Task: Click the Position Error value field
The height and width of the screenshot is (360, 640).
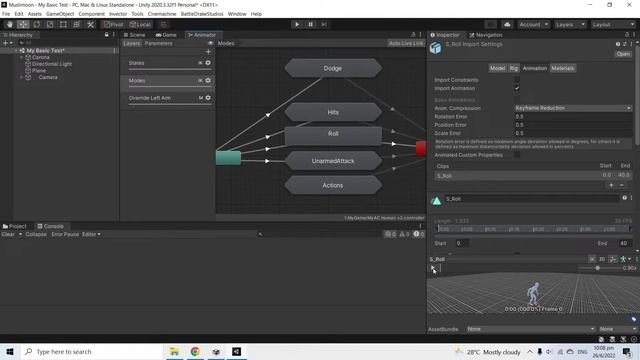Action: (573, 125)
